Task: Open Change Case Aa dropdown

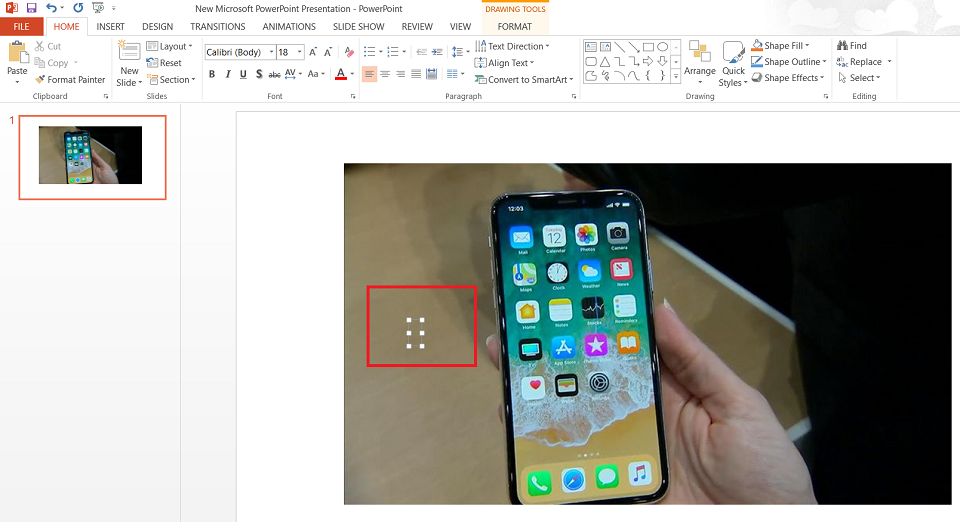Action: coord(316,74)
